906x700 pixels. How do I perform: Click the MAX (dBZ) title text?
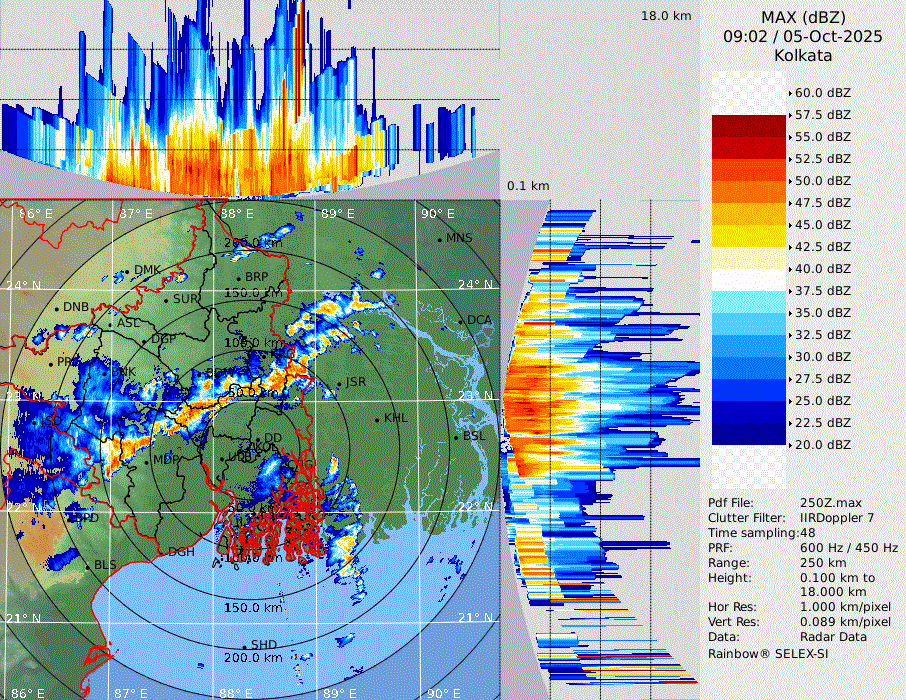pyautogui.click(x=803, y=17)
